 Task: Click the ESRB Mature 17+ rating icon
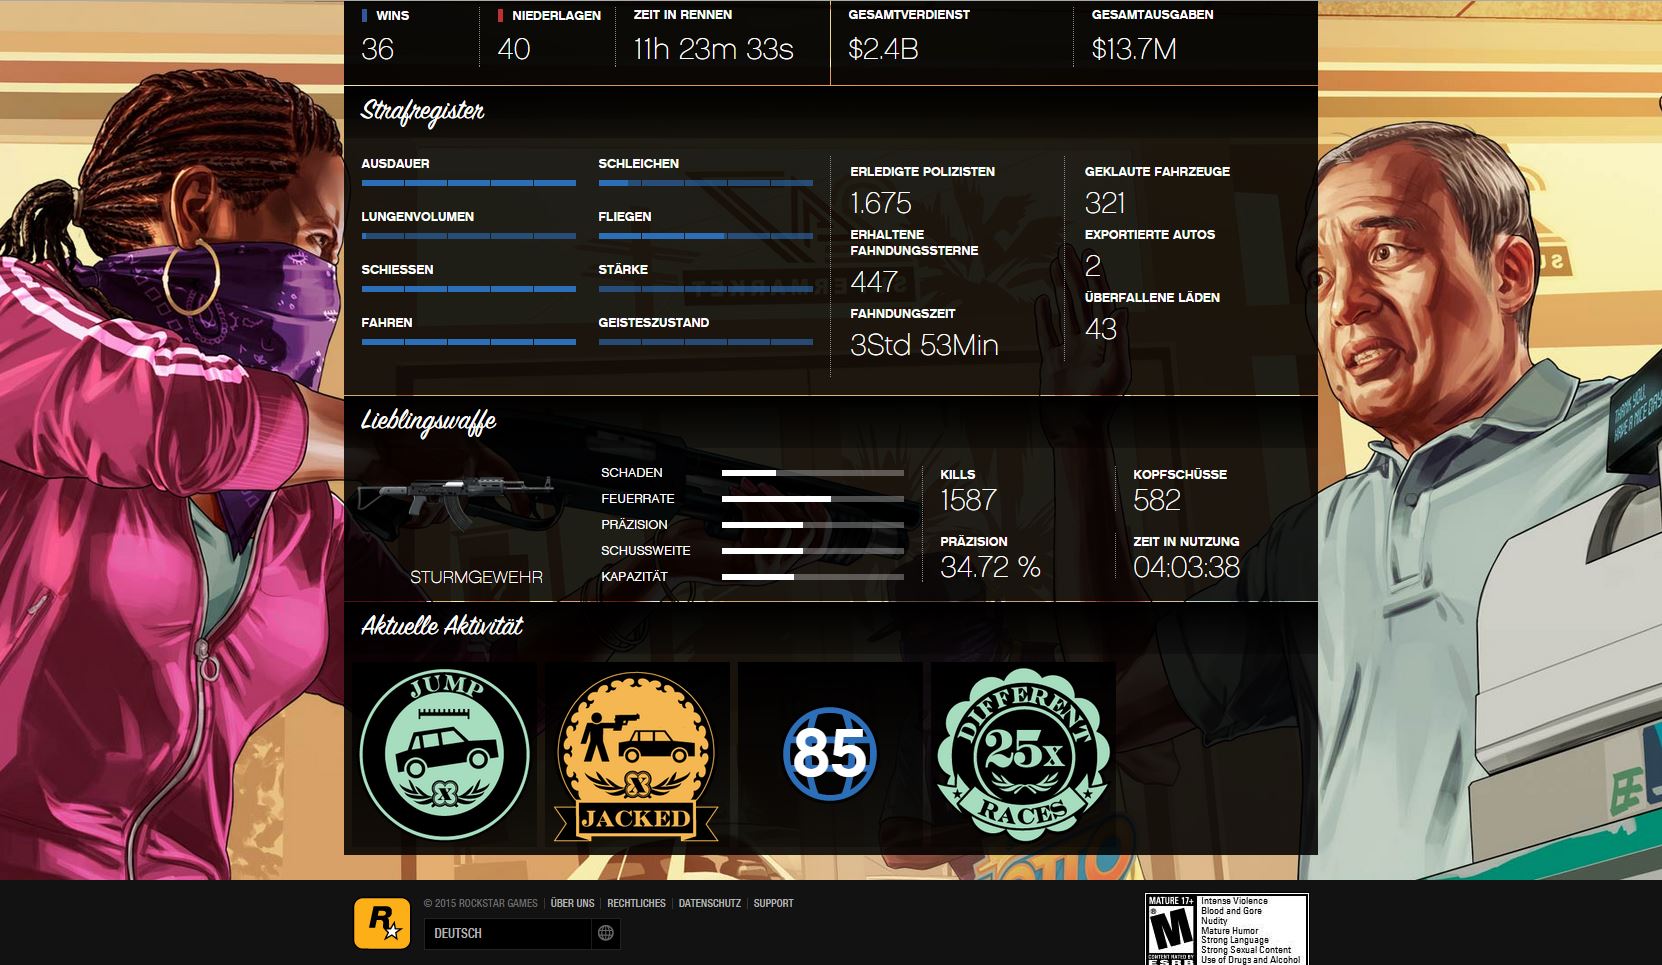1226,929
